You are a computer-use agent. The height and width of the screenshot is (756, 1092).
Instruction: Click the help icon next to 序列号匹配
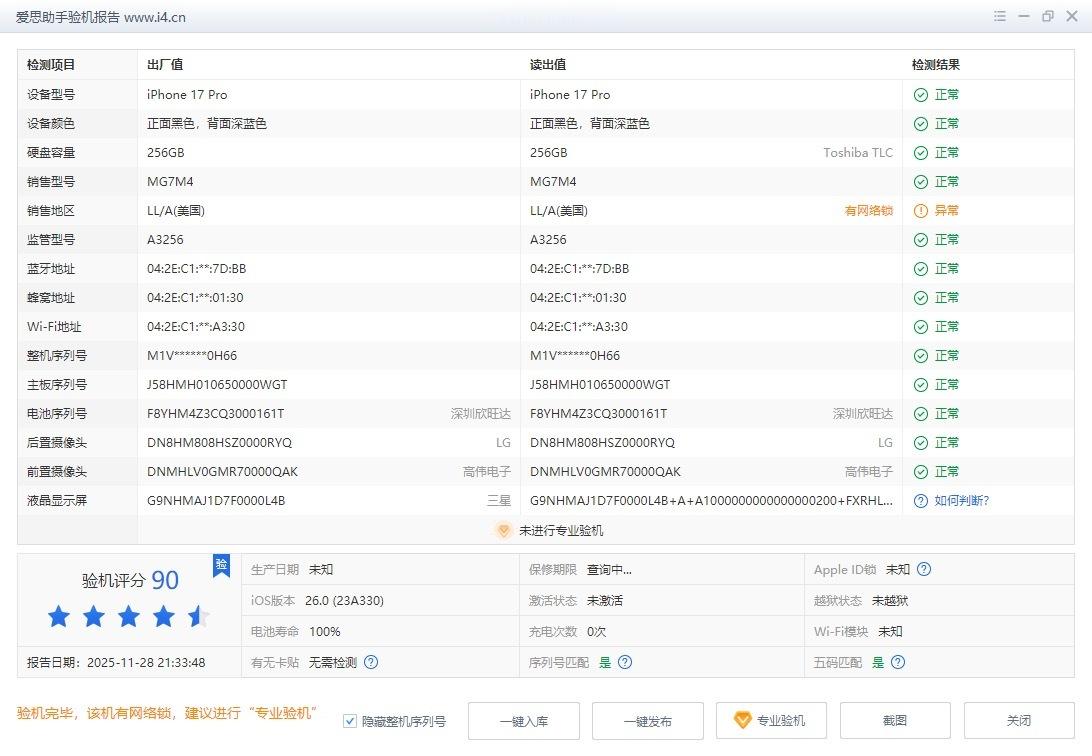coord(625,662)
